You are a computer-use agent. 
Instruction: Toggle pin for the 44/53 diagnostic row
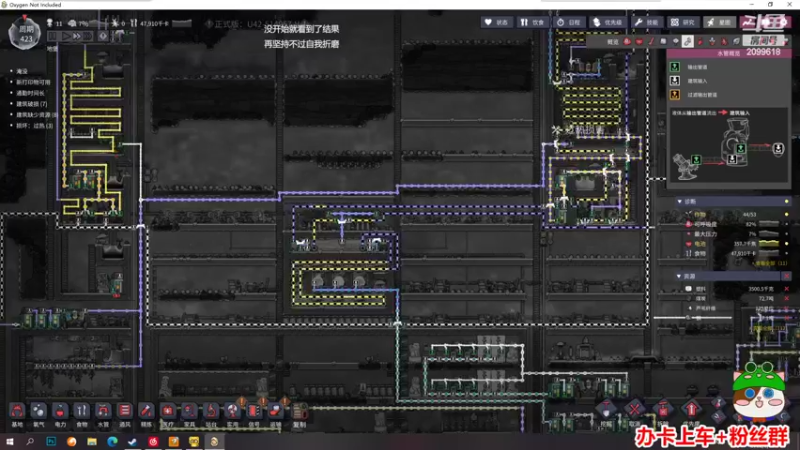[786, 214]
